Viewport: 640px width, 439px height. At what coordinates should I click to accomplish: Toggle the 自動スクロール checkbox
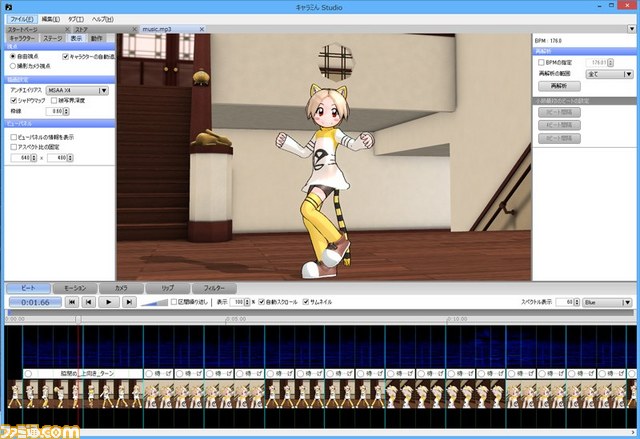pos(262,302)
